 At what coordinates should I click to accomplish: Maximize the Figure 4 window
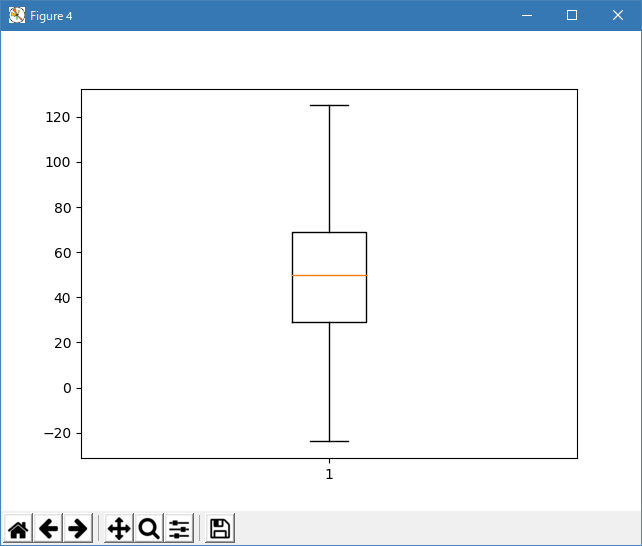point(572,16)
